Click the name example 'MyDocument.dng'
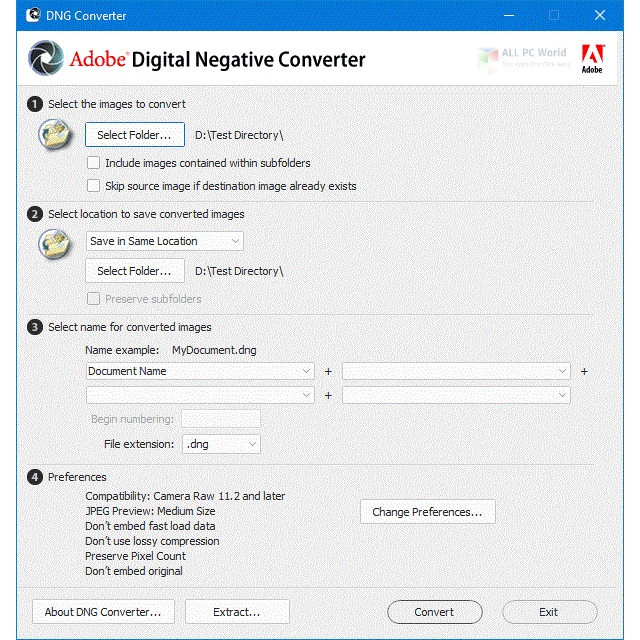 pos(214,350)
